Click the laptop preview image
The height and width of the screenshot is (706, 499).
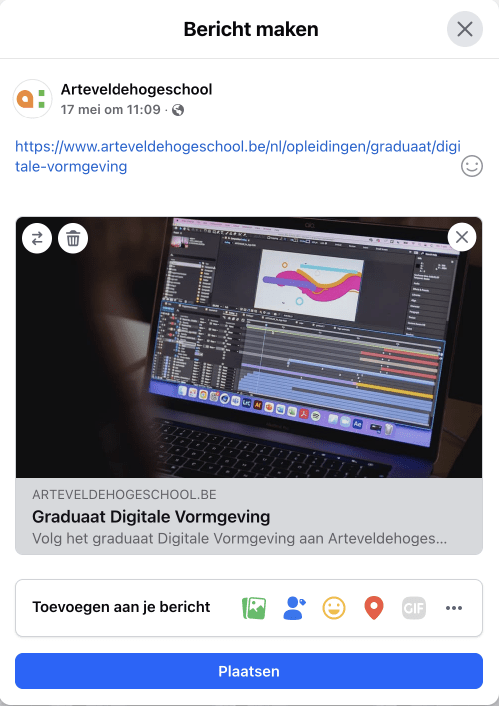tap(249, 347)
